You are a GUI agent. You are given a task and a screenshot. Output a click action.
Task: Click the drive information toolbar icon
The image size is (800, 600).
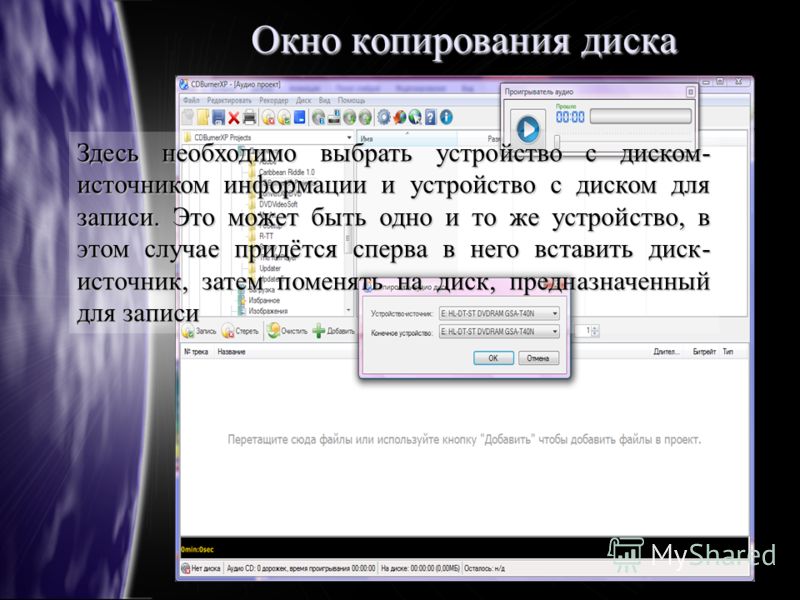click(x=334, y=117)
